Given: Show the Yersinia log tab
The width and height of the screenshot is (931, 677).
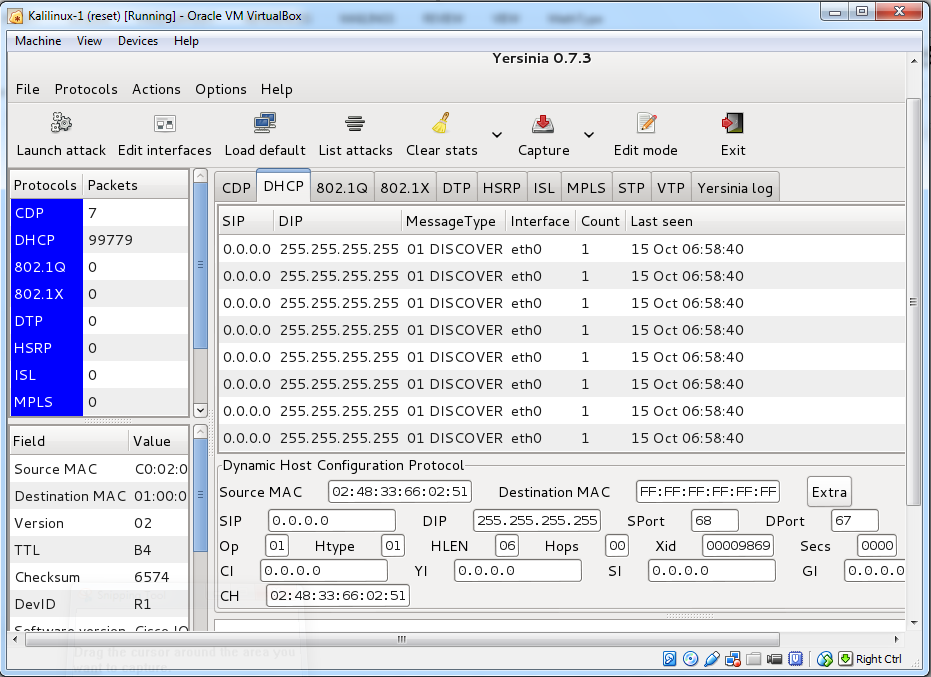Looking at the screenshot, I should (x=735, y=188).
